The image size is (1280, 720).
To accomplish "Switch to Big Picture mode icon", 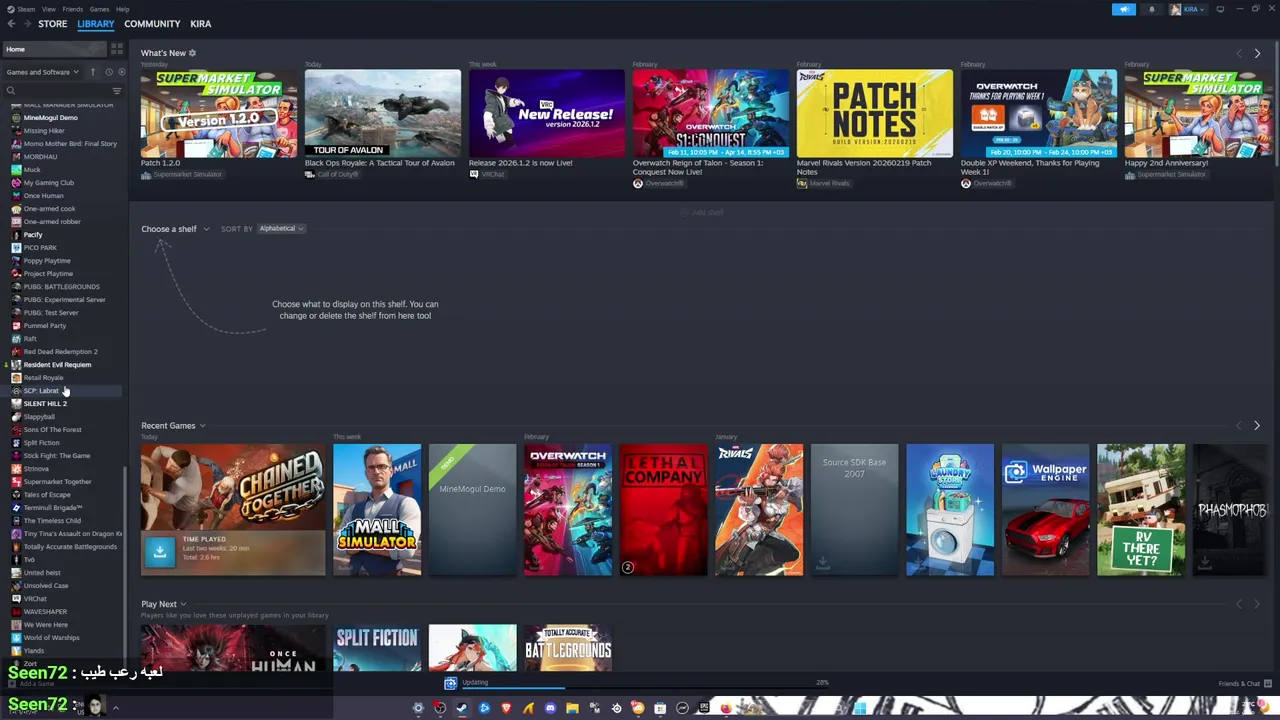I will click(x=1220, y=9).
